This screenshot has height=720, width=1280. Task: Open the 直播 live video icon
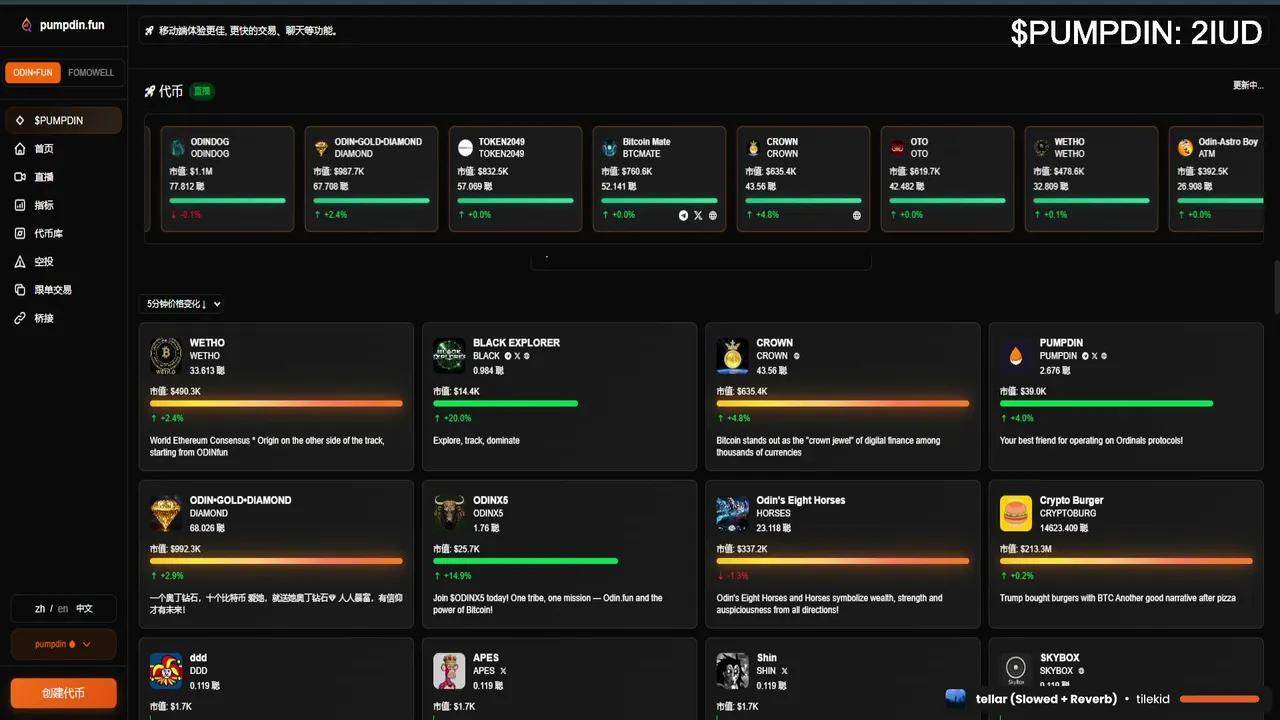tap(20, 177)
